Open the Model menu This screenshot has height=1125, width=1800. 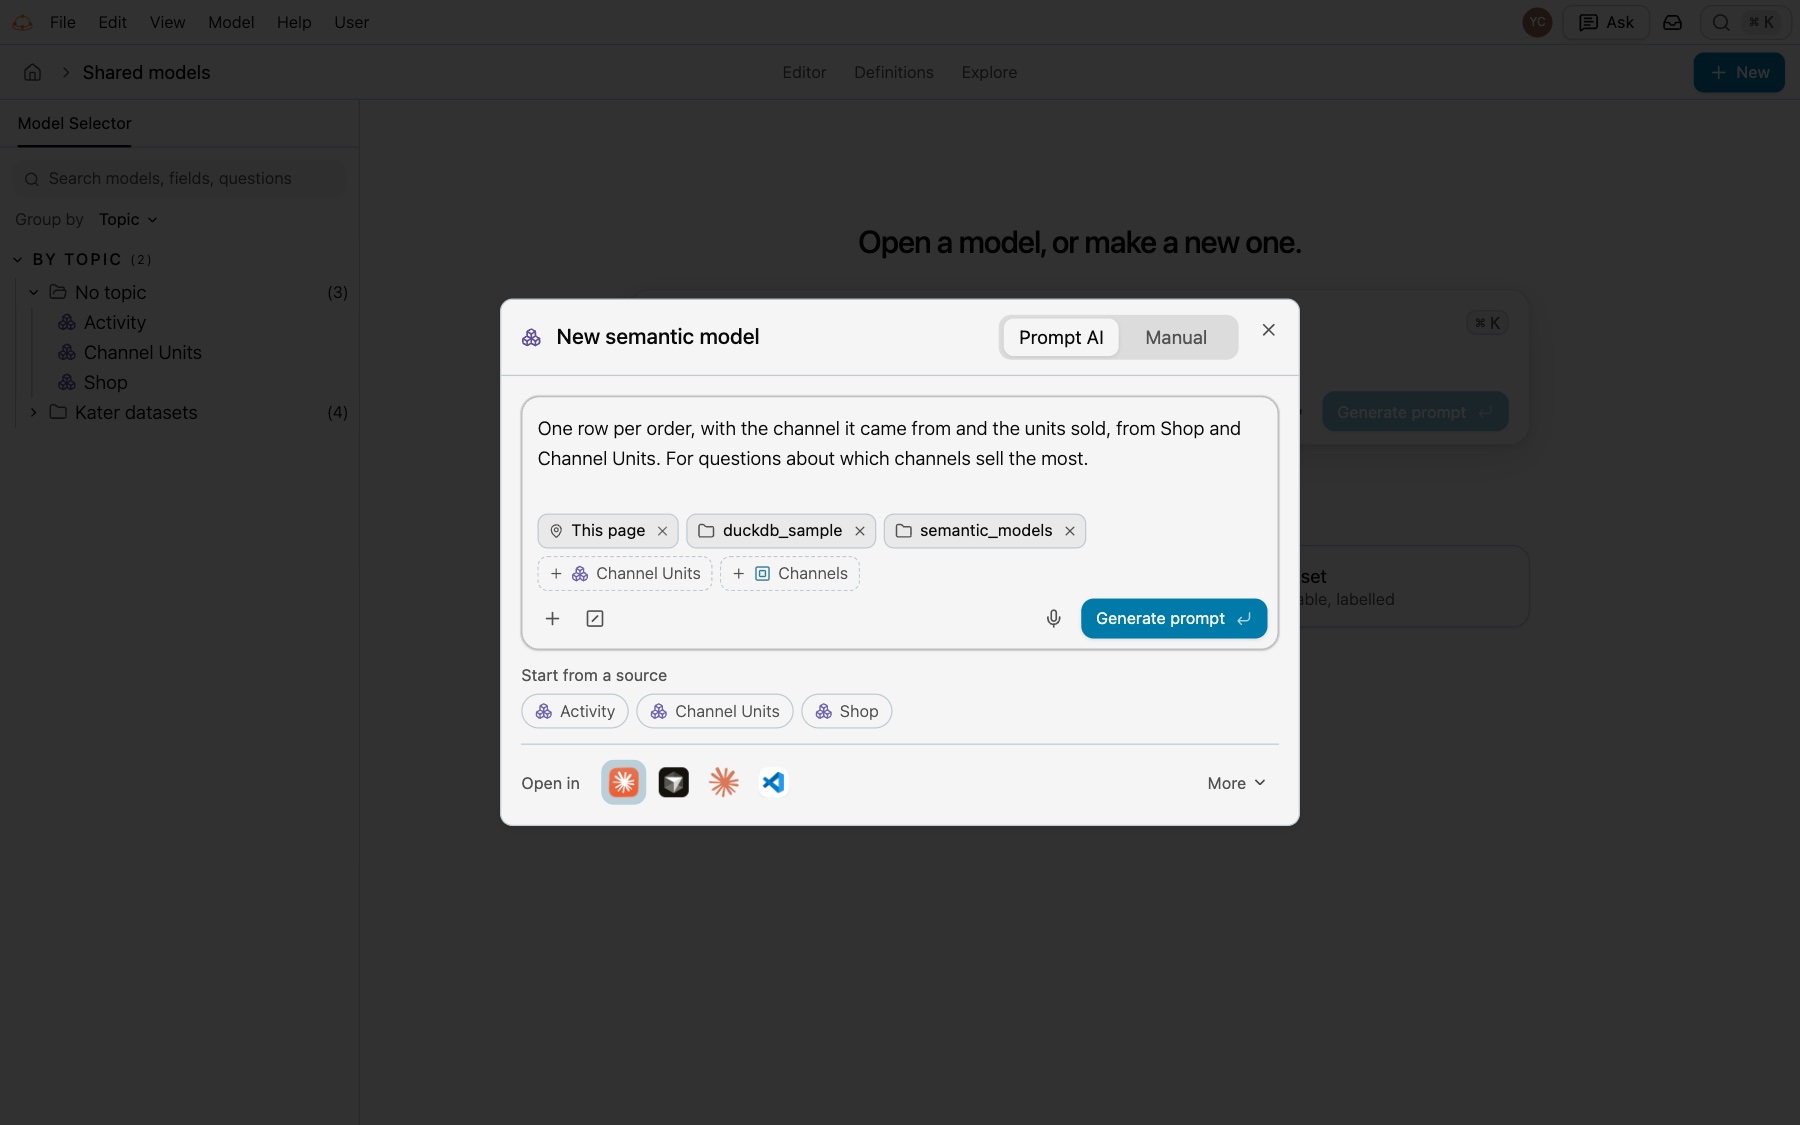pyautogui.click(x=231, y=22)
